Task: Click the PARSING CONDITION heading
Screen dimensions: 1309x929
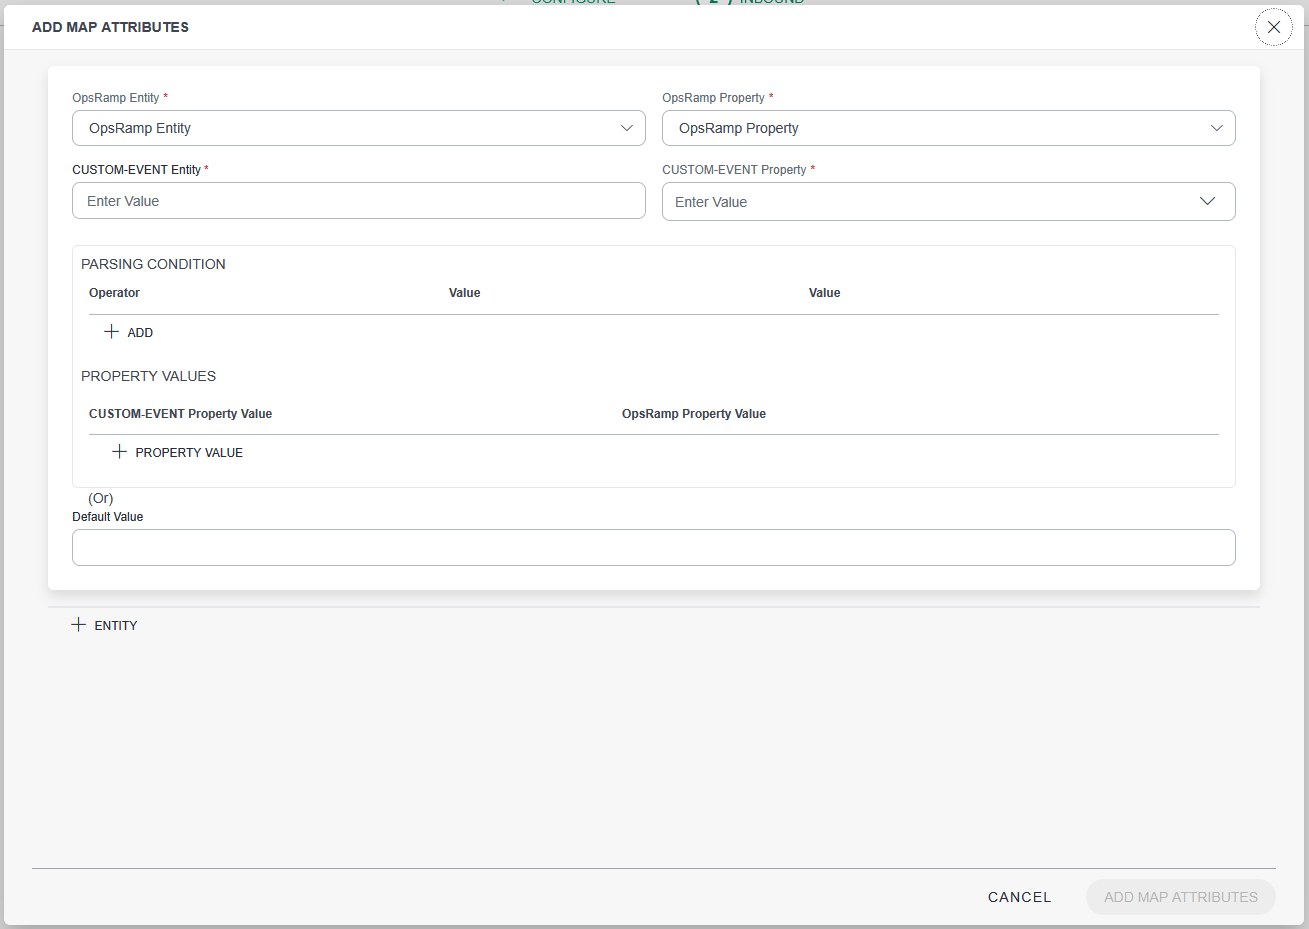Action: 153,264
